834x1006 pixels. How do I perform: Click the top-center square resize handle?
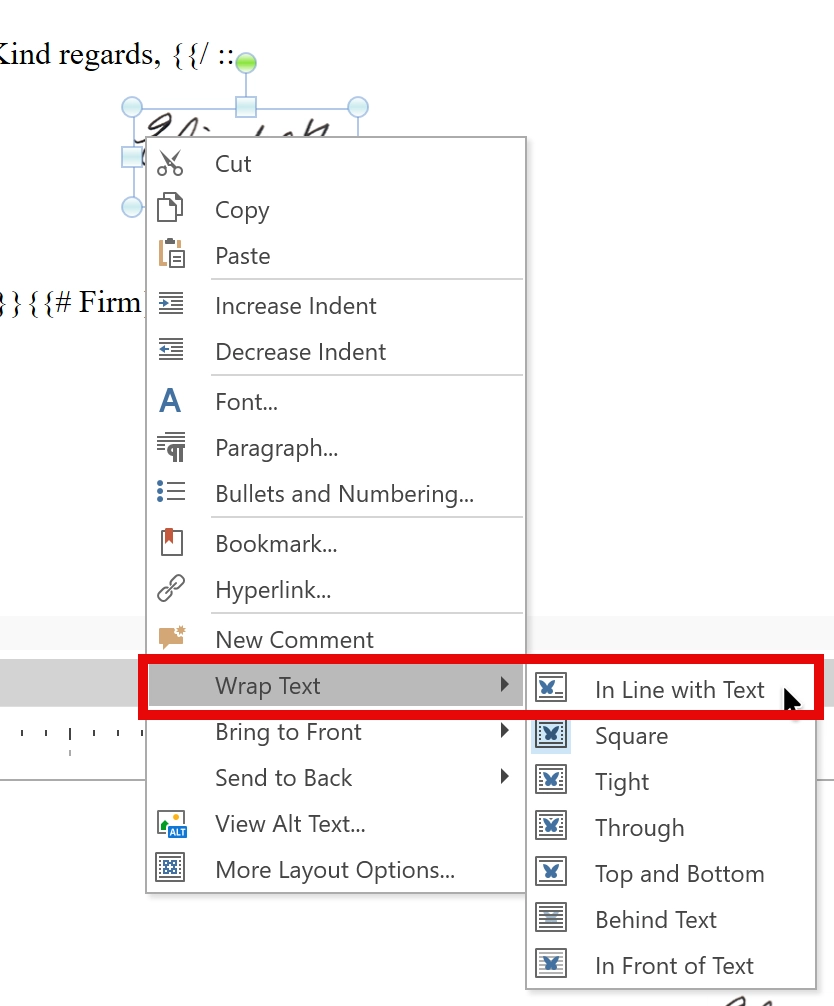pyautogui.click(x=246, y=107)
